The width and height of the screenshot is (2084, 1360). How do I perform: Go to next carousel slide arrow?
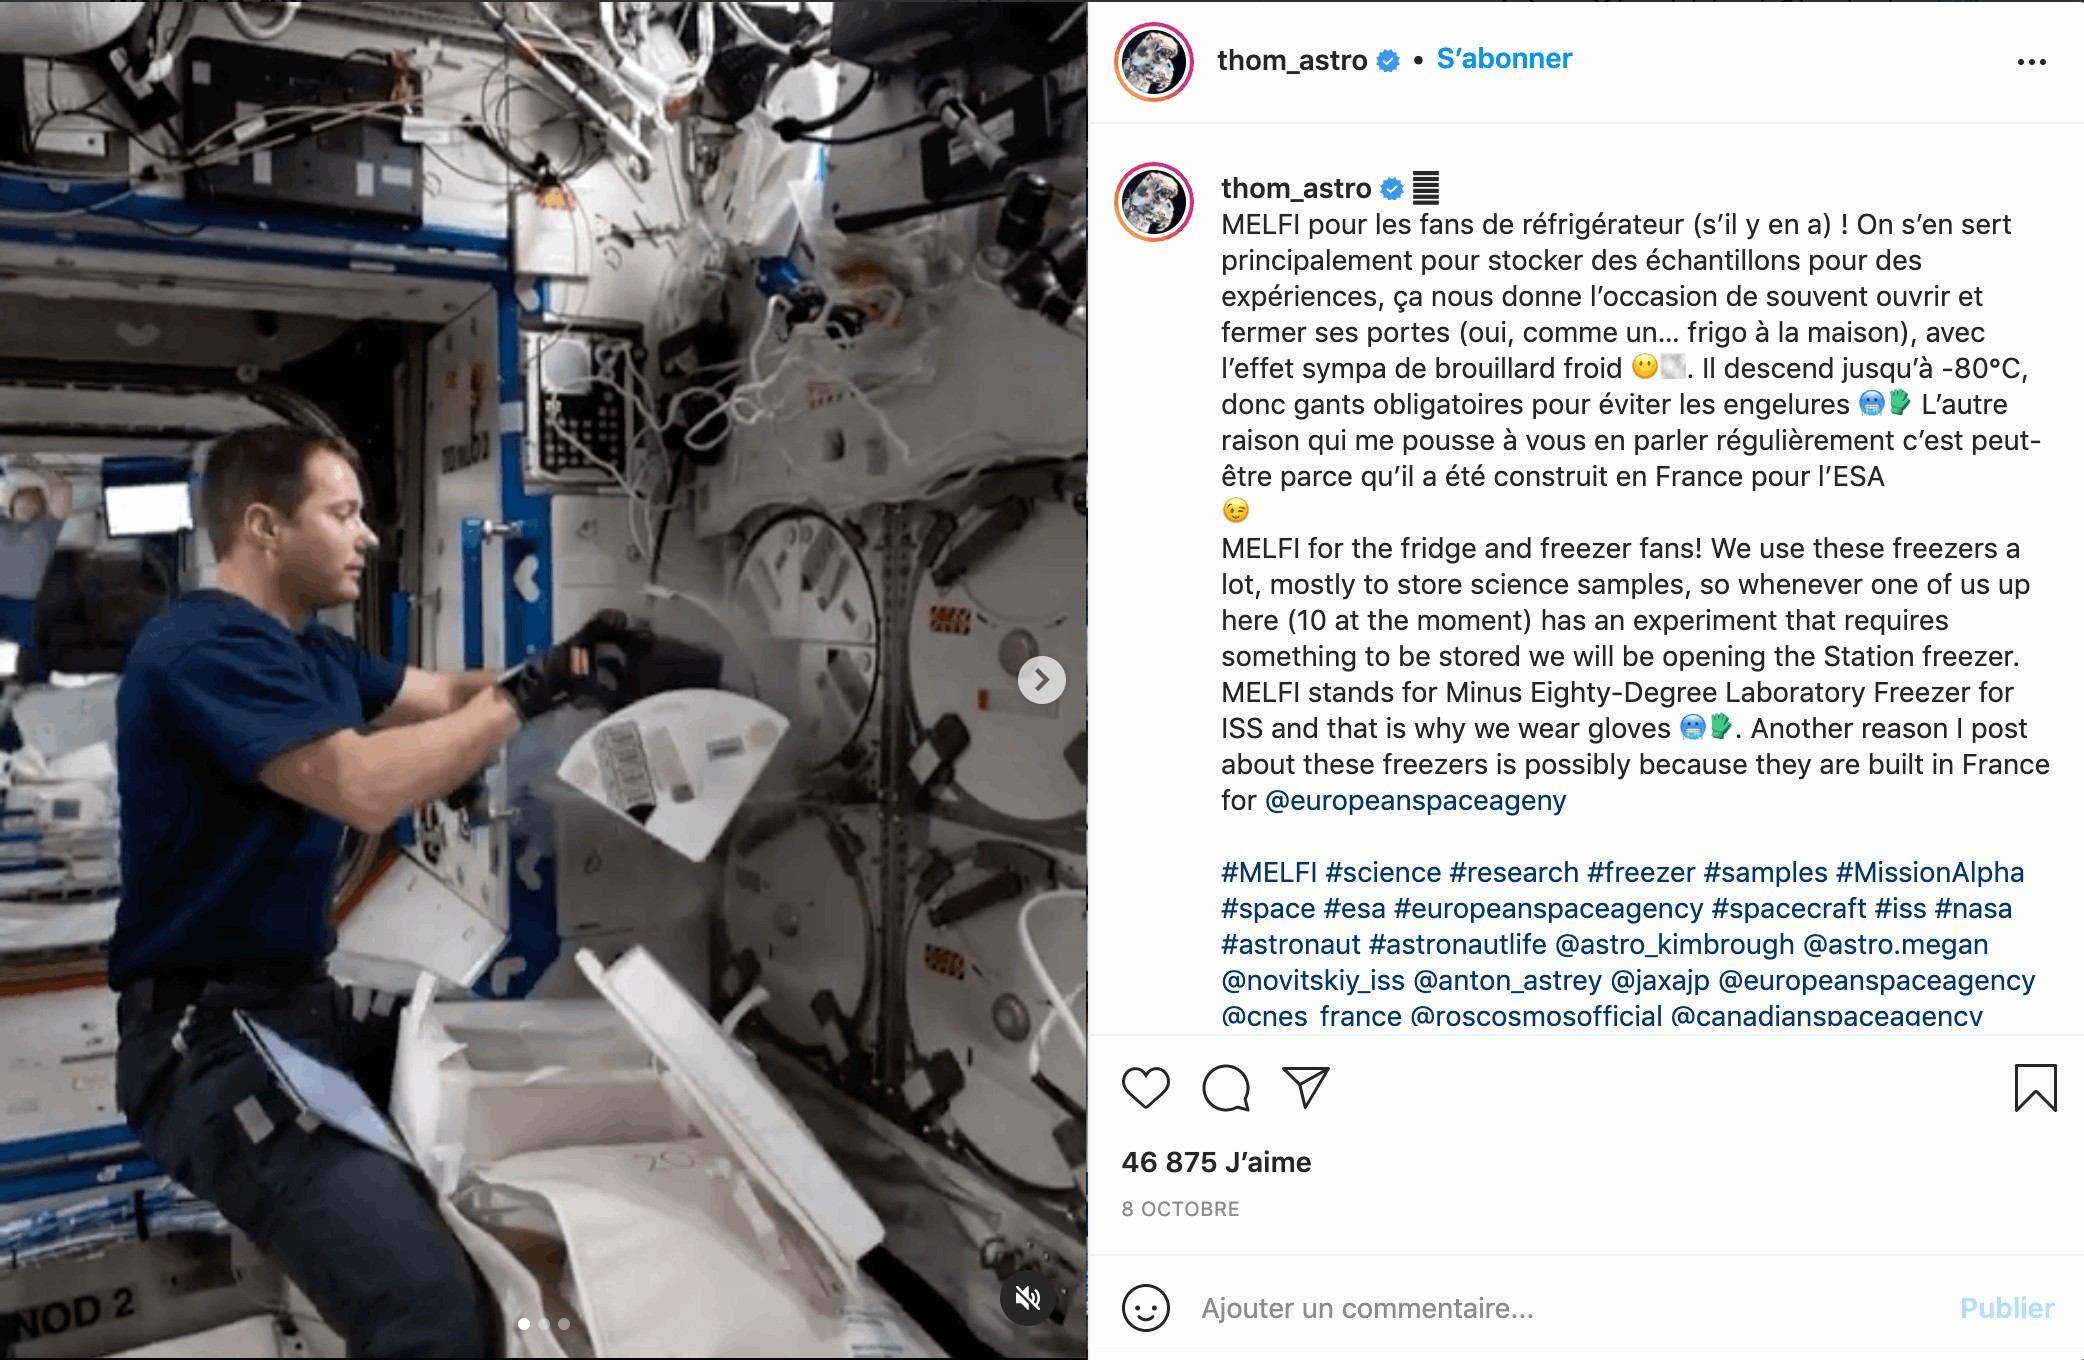1041,680
